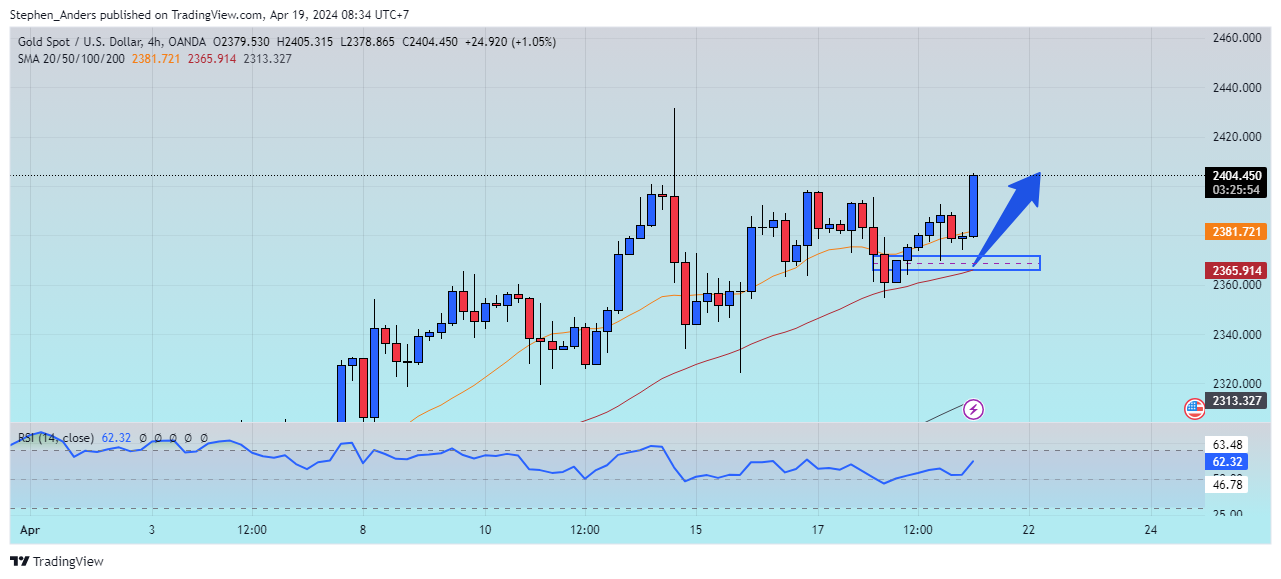The height and width of the screenshot is (579, 1281).
Task: Click the US flag economic event icon
Action: click(1194, 408)
